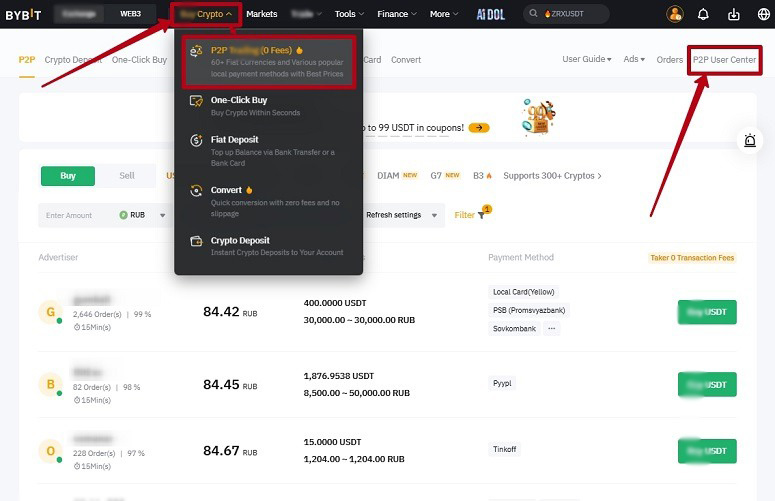This screenshot has height=501, width=775.
Task: Switch to the Sell toggle
Action: [127, 175]
